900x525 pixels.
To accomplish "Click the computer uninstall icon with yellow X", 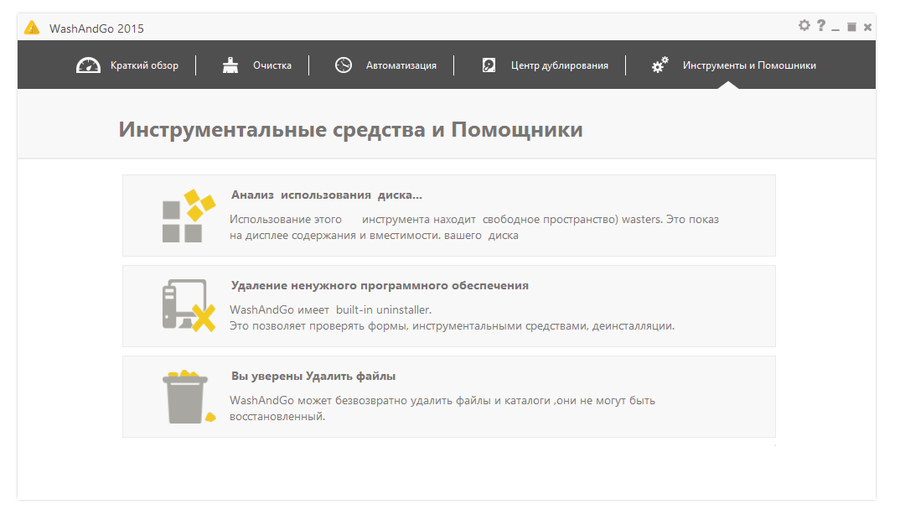I will tap(189, 306).
